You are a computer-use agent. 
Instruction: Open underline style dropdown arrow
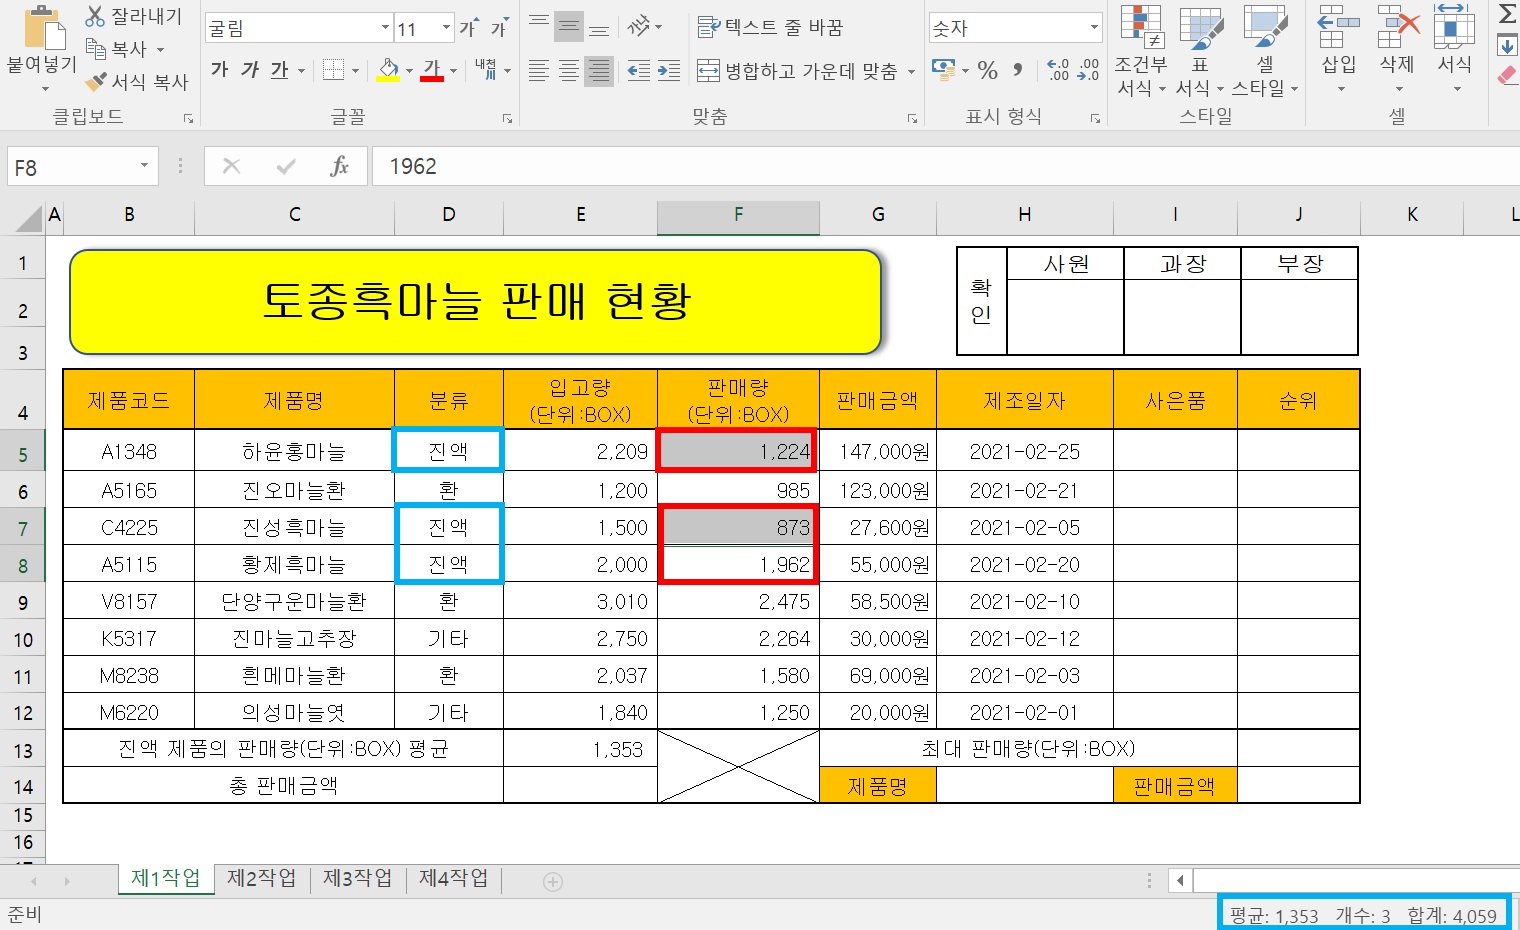tap(301, 70)
